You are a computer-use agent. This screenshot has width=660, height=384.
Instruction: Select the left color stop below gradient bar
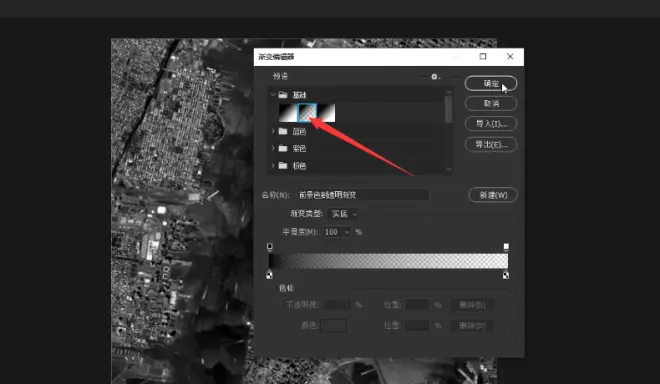[270, 275]
